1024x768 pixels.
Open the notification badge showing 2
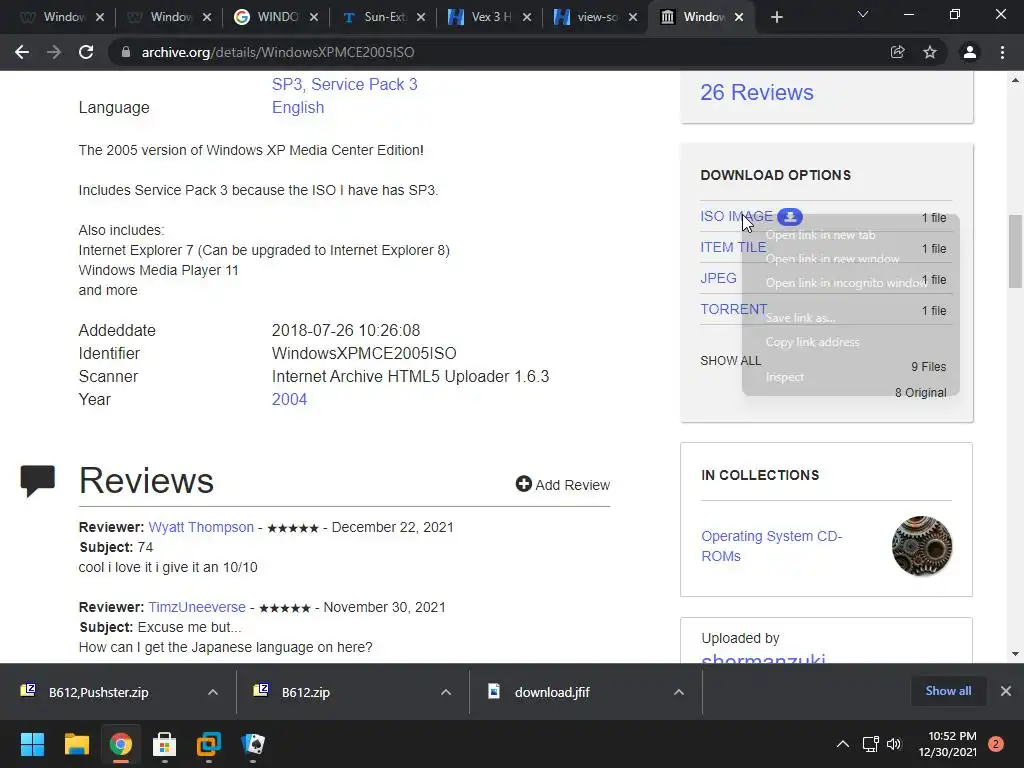tap(996, 744)
